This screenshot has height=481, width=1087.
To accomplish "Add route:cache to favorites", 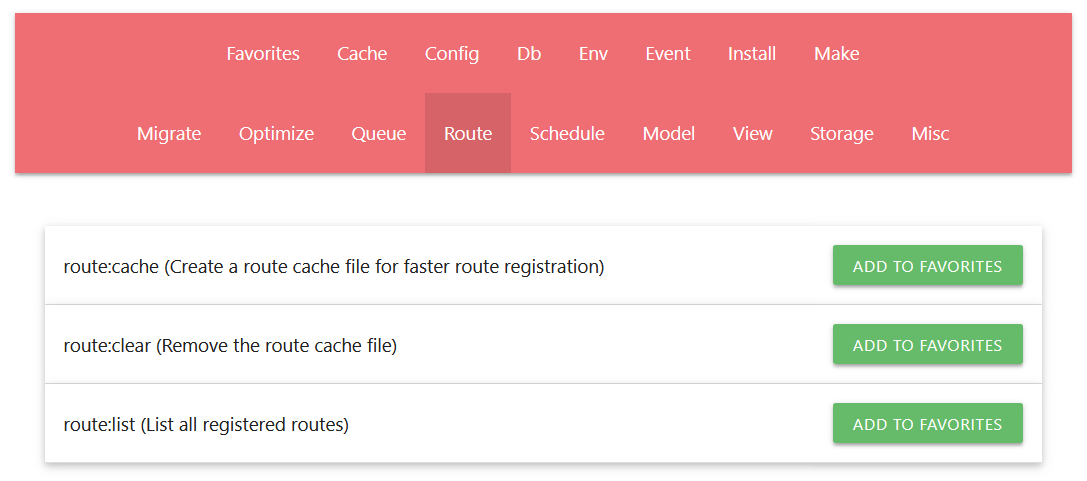I will pos(927,266).
